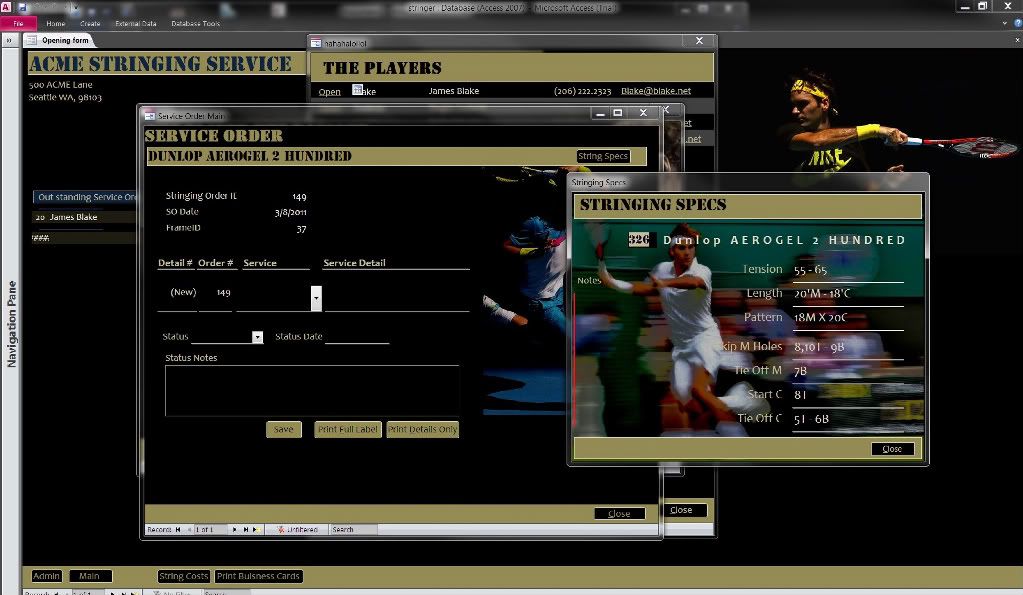Click the form icon beside Blake in Players
1023x595 pixels.
tap(358, 89)
